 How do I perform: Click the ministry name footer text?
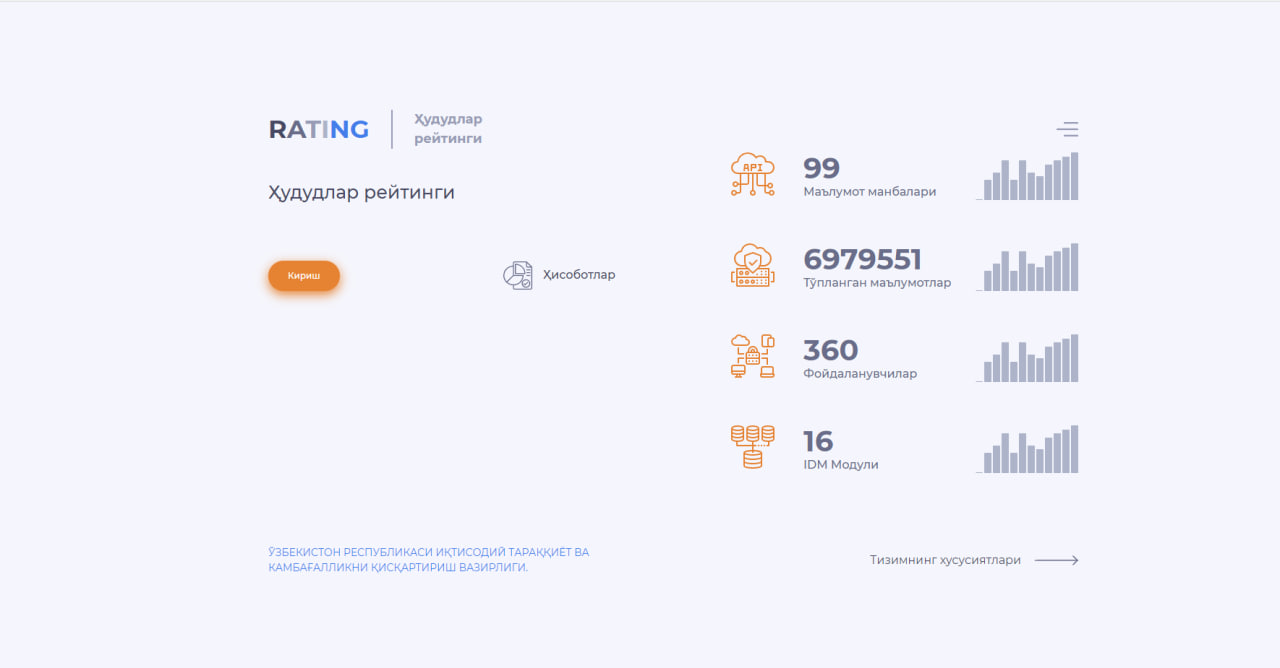[429, 560]
